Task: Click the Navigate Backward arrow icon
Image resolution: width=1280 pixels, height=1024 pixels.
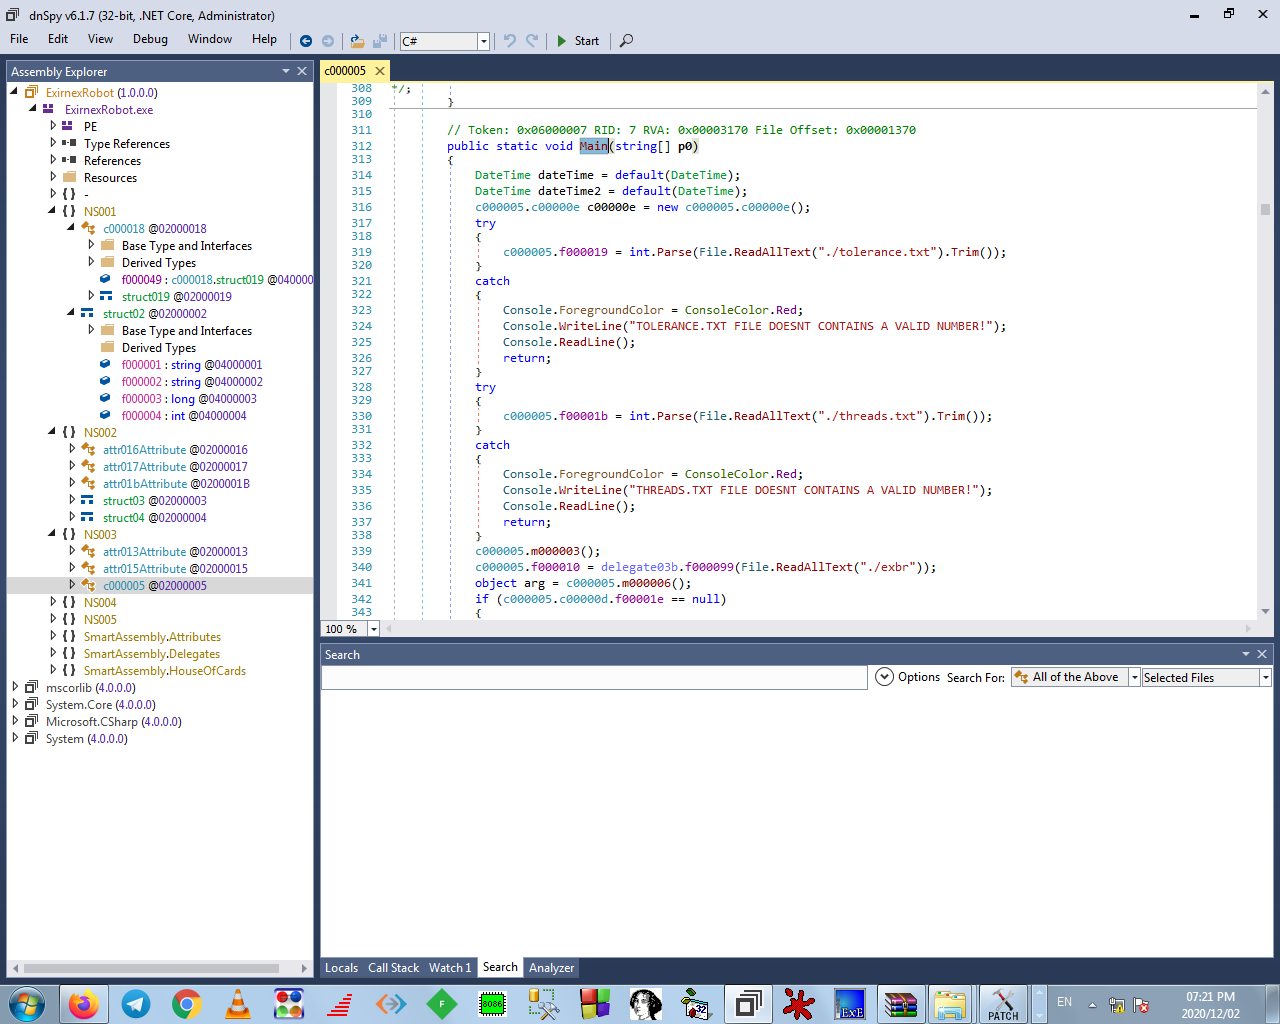Action: (x=306, y=41)
